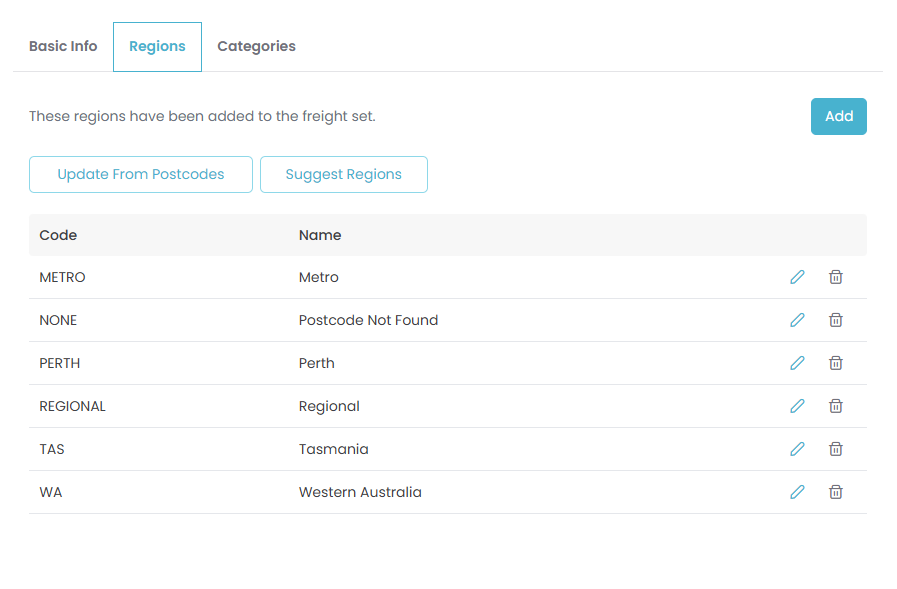
Task: Click the Suggest Regions button
Action: click(343, 174)
